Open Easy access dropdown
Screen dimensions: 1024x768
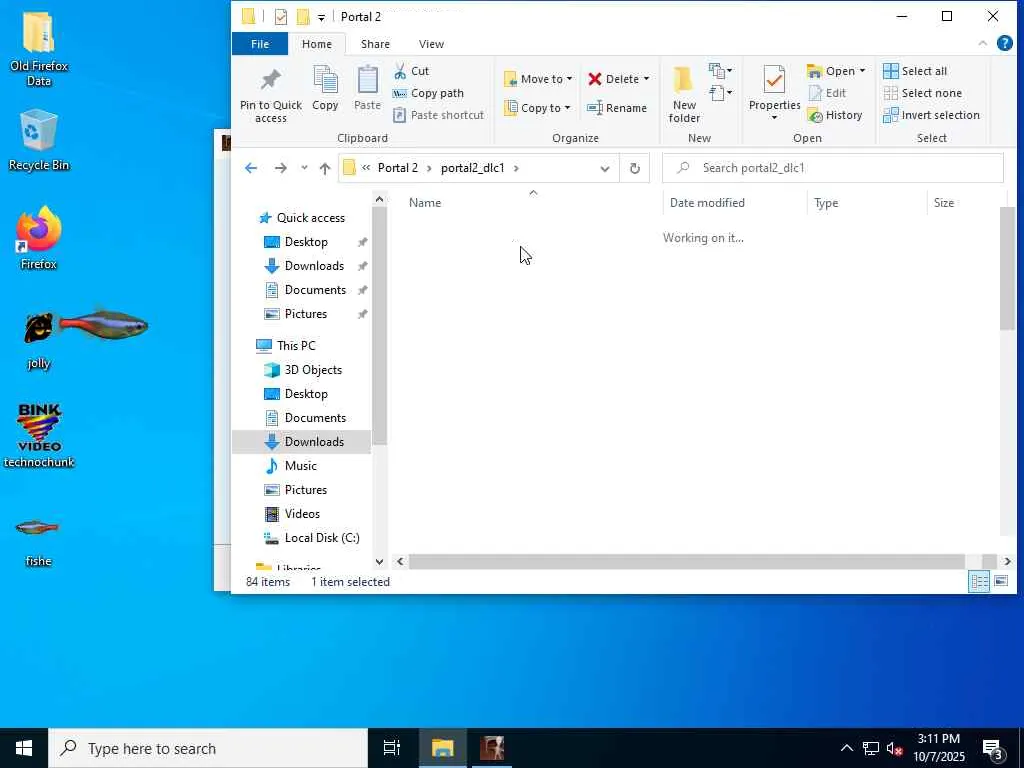click(720, 93)
